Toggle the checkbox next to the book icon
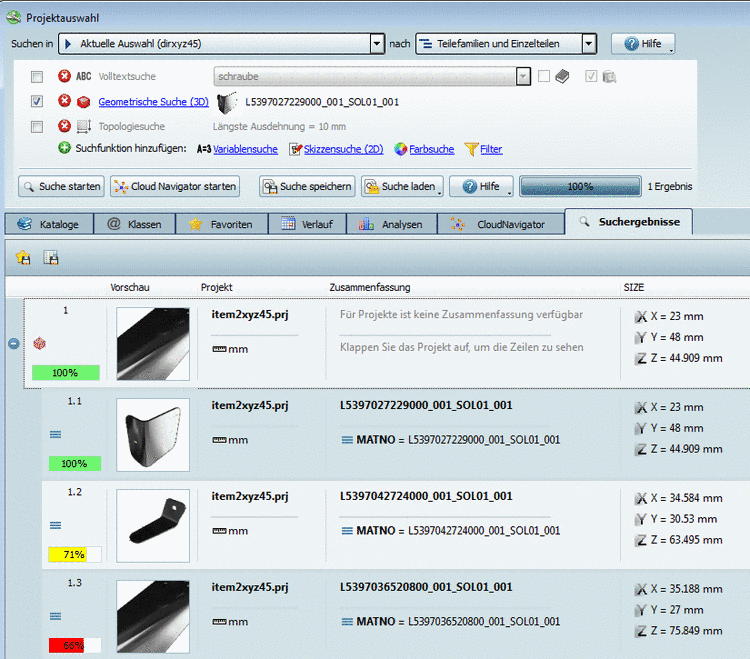The height and width of the screenshot is (659, 750). coord(544,76)
